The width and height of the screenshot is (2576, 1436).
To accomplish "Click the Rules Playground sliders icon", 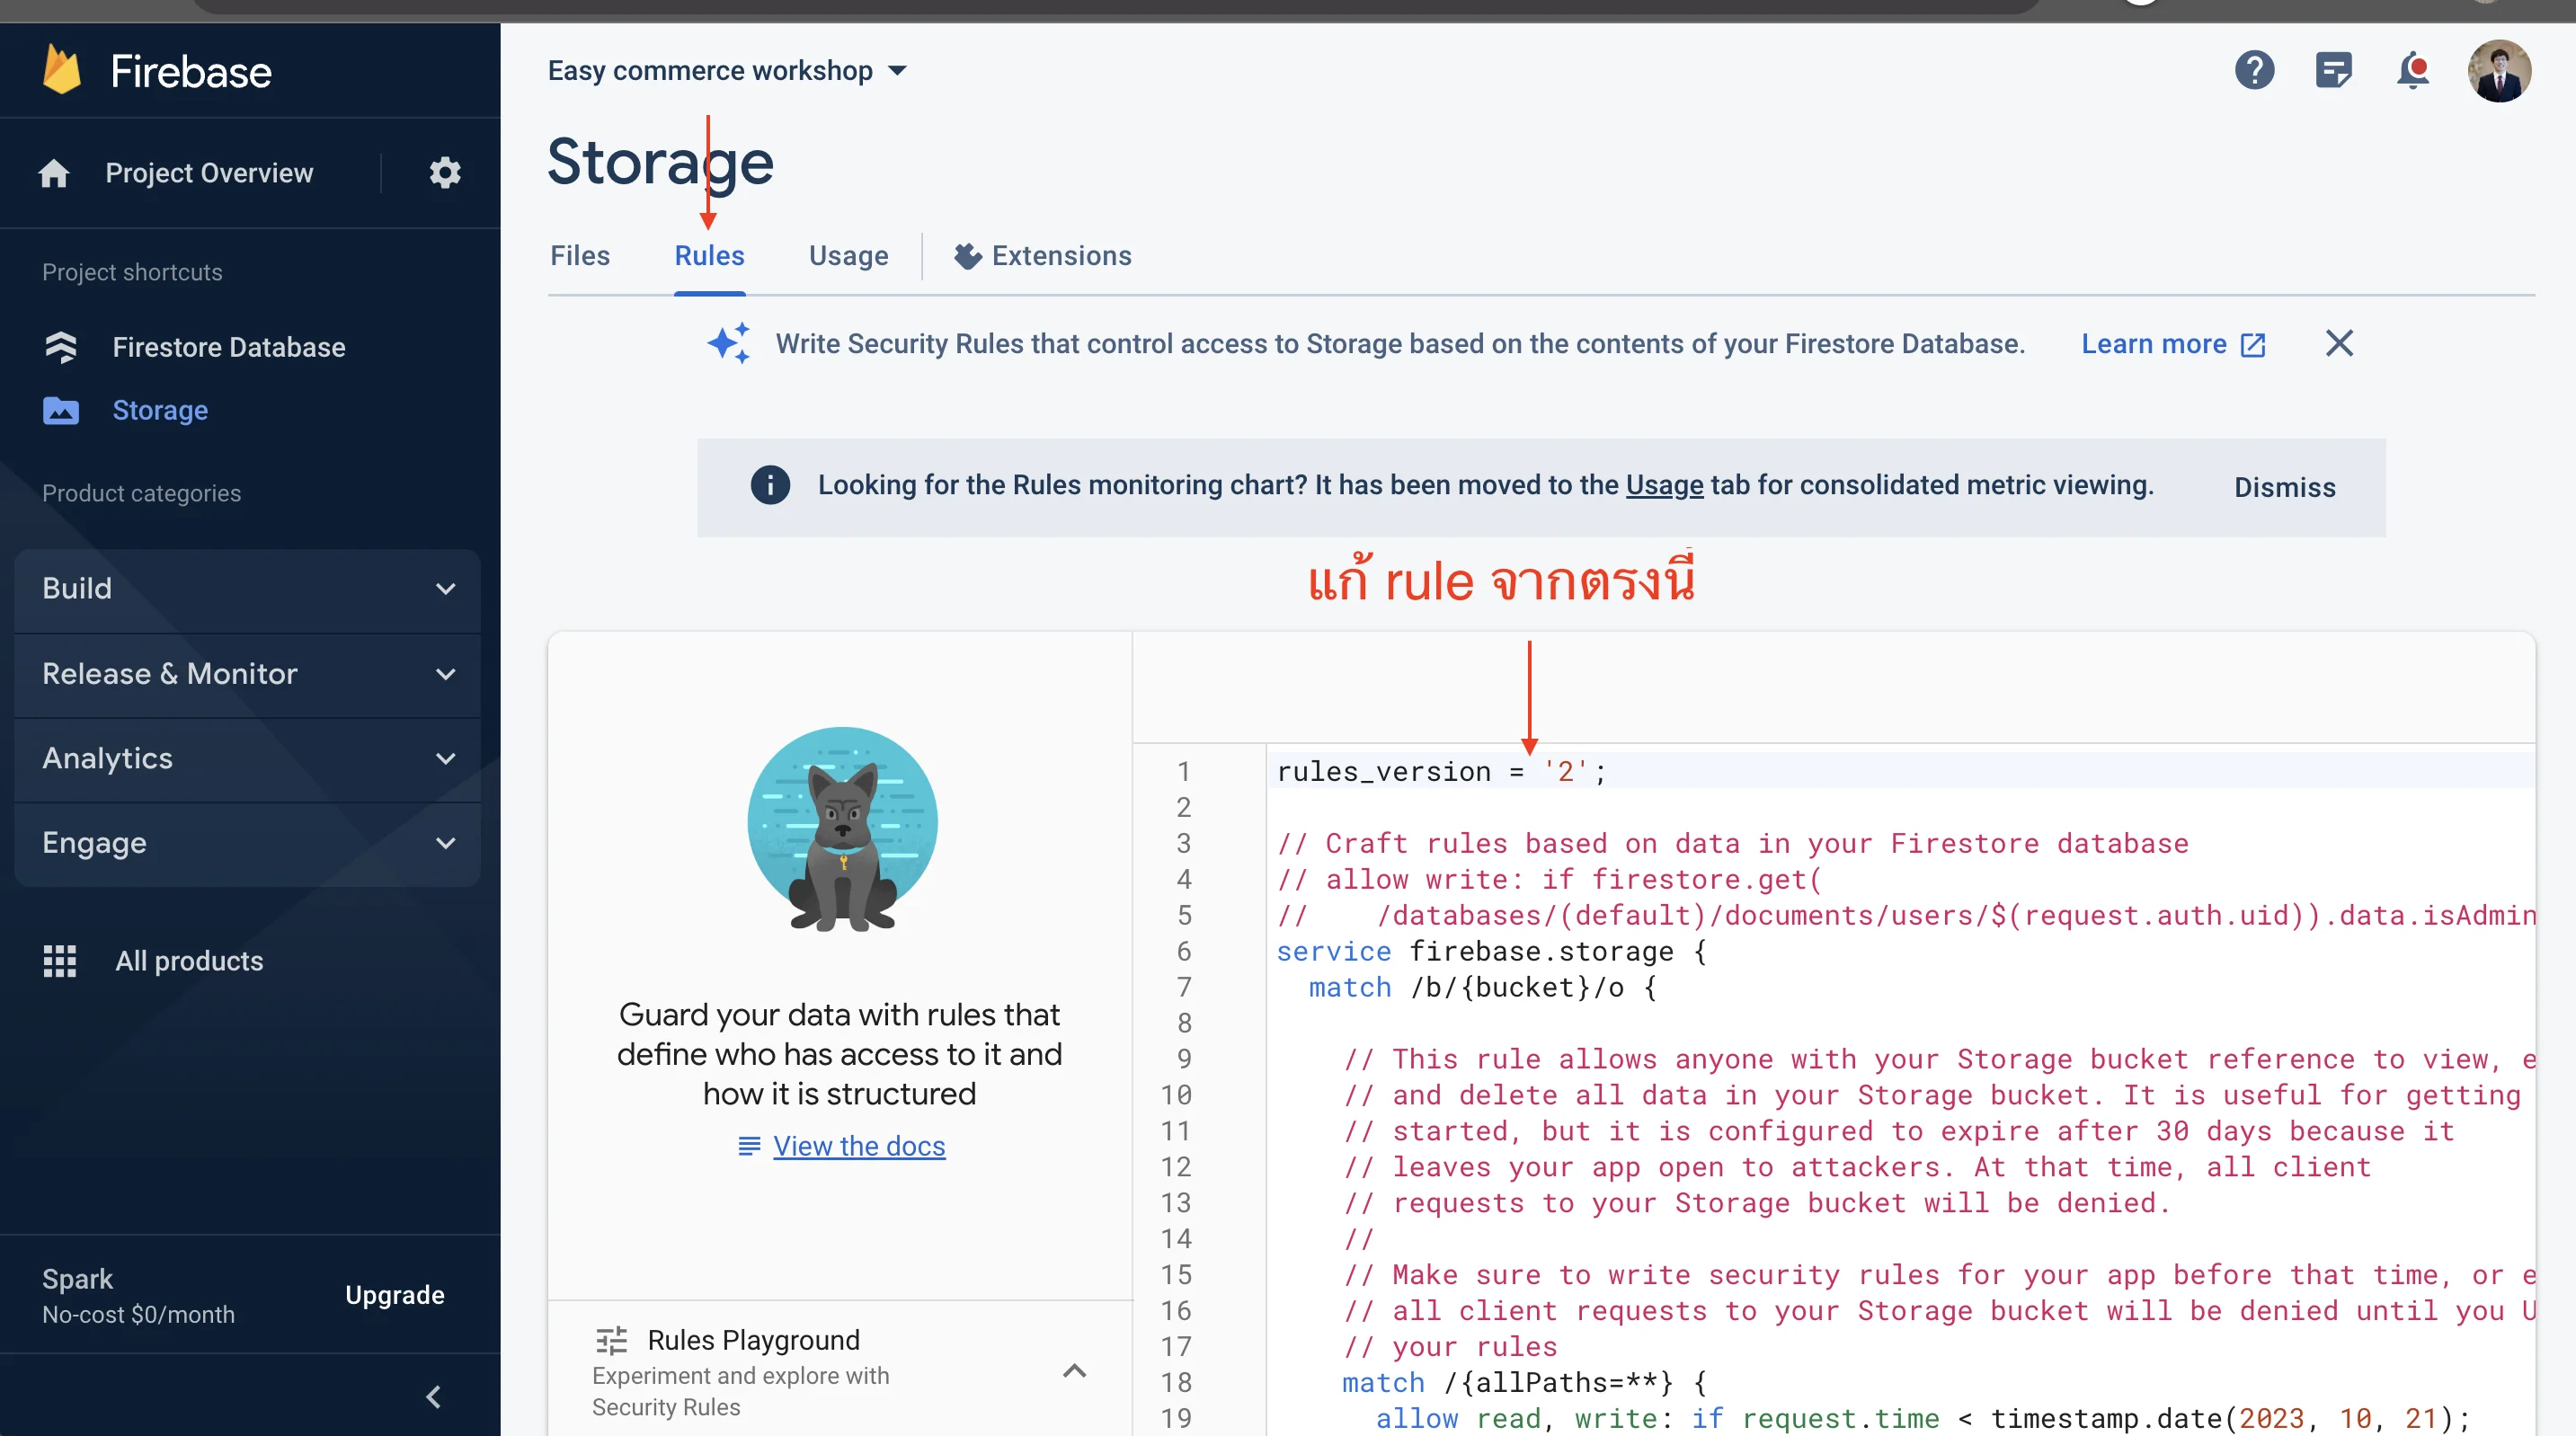I will pos(611,1340).
